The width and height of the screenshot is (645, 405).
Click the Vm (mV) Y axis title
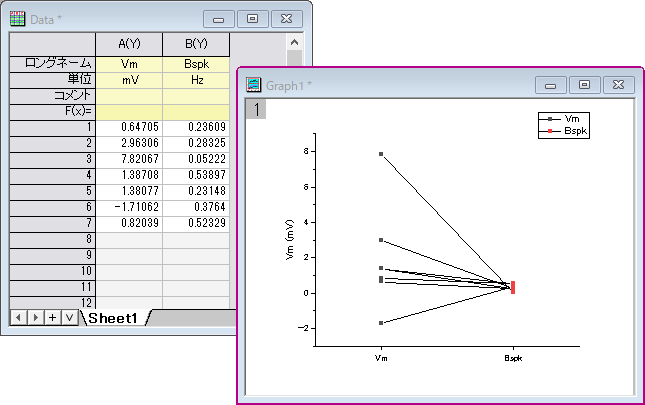[x=290, y=240]
